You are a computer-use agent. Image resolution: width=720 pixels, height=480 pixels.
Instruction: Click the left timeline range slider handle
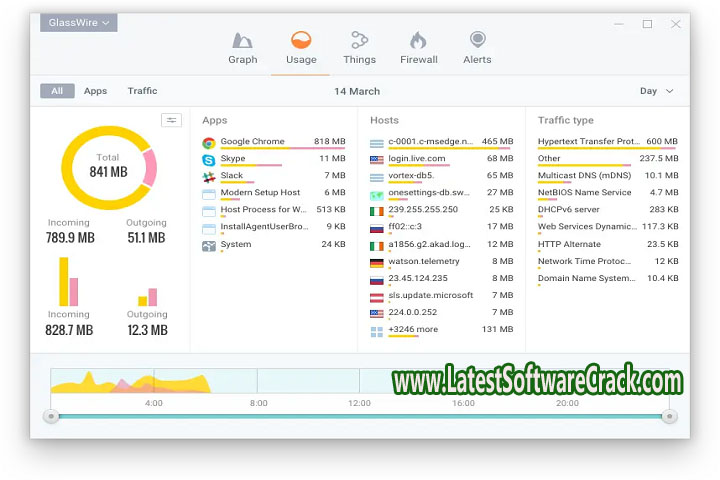click(51, 417)
